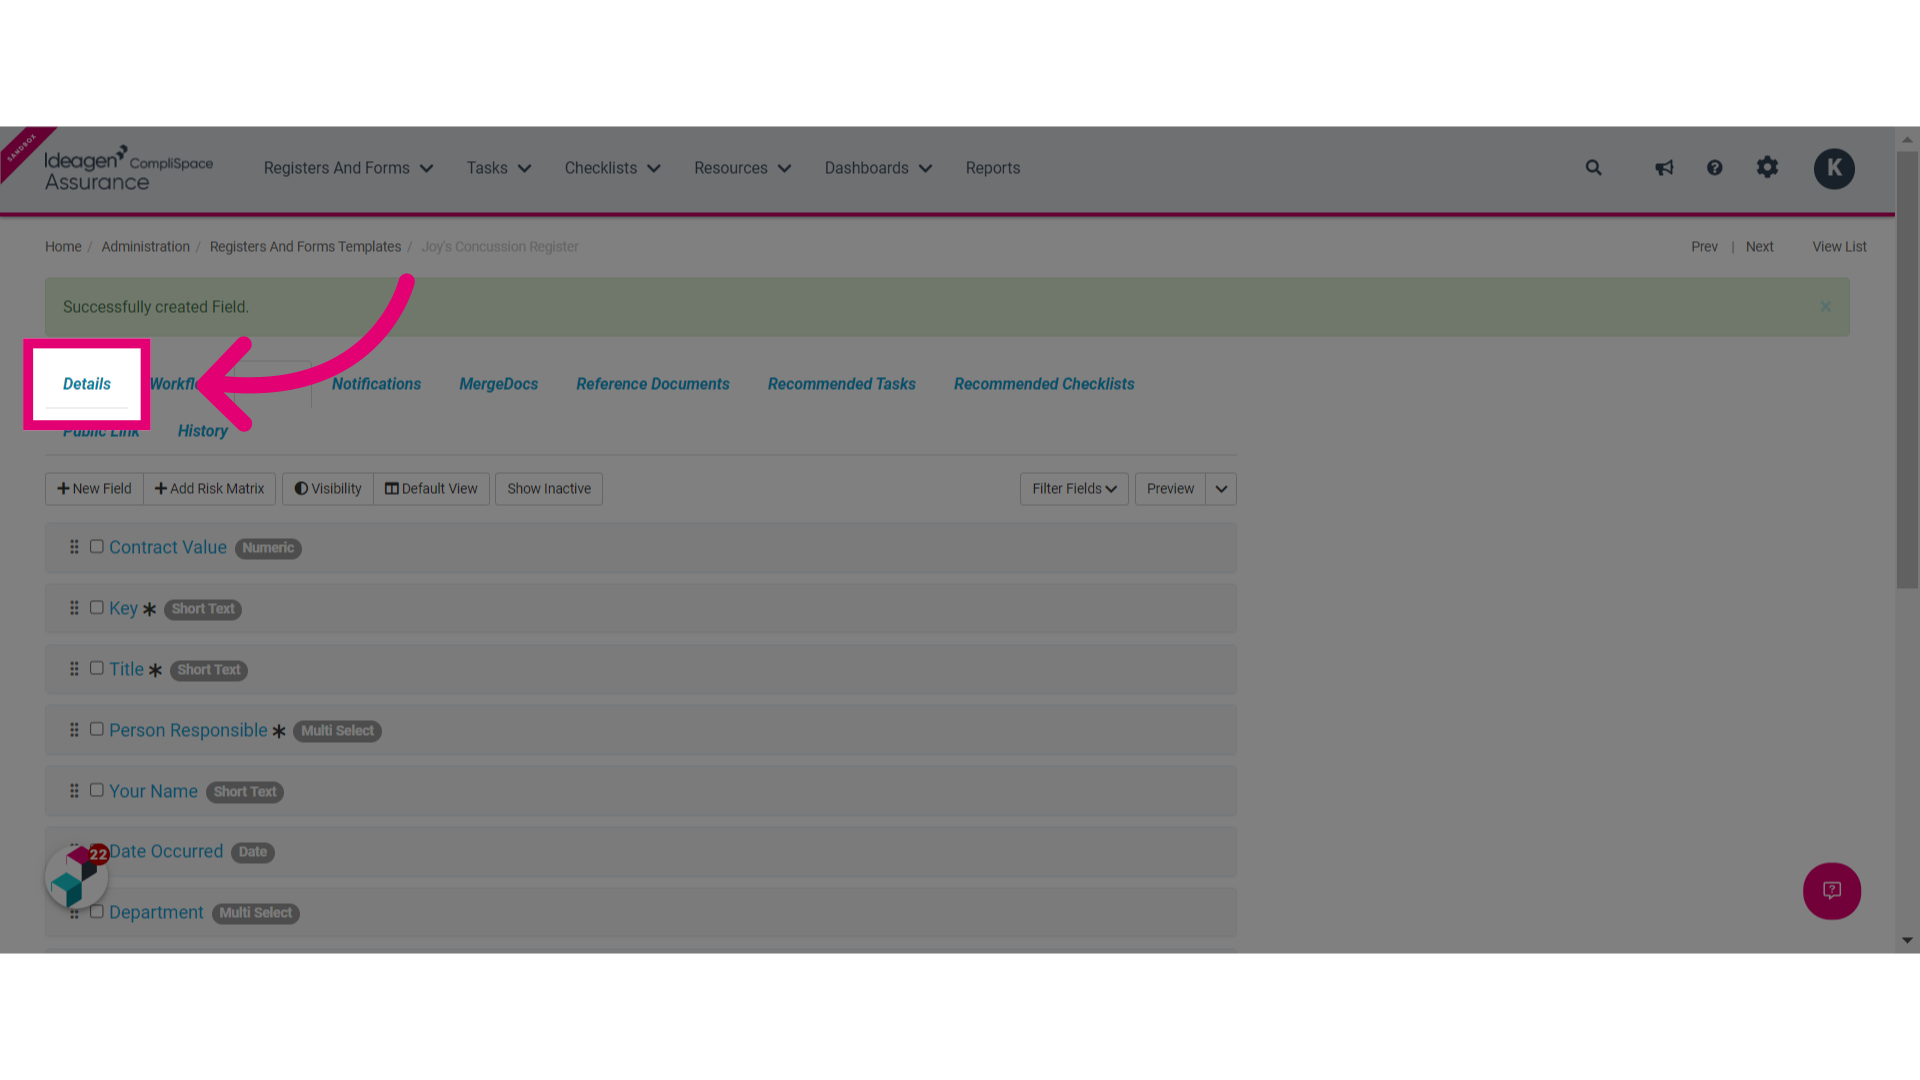
Task: Open the Your Name field link
Action: coord(153,791)
